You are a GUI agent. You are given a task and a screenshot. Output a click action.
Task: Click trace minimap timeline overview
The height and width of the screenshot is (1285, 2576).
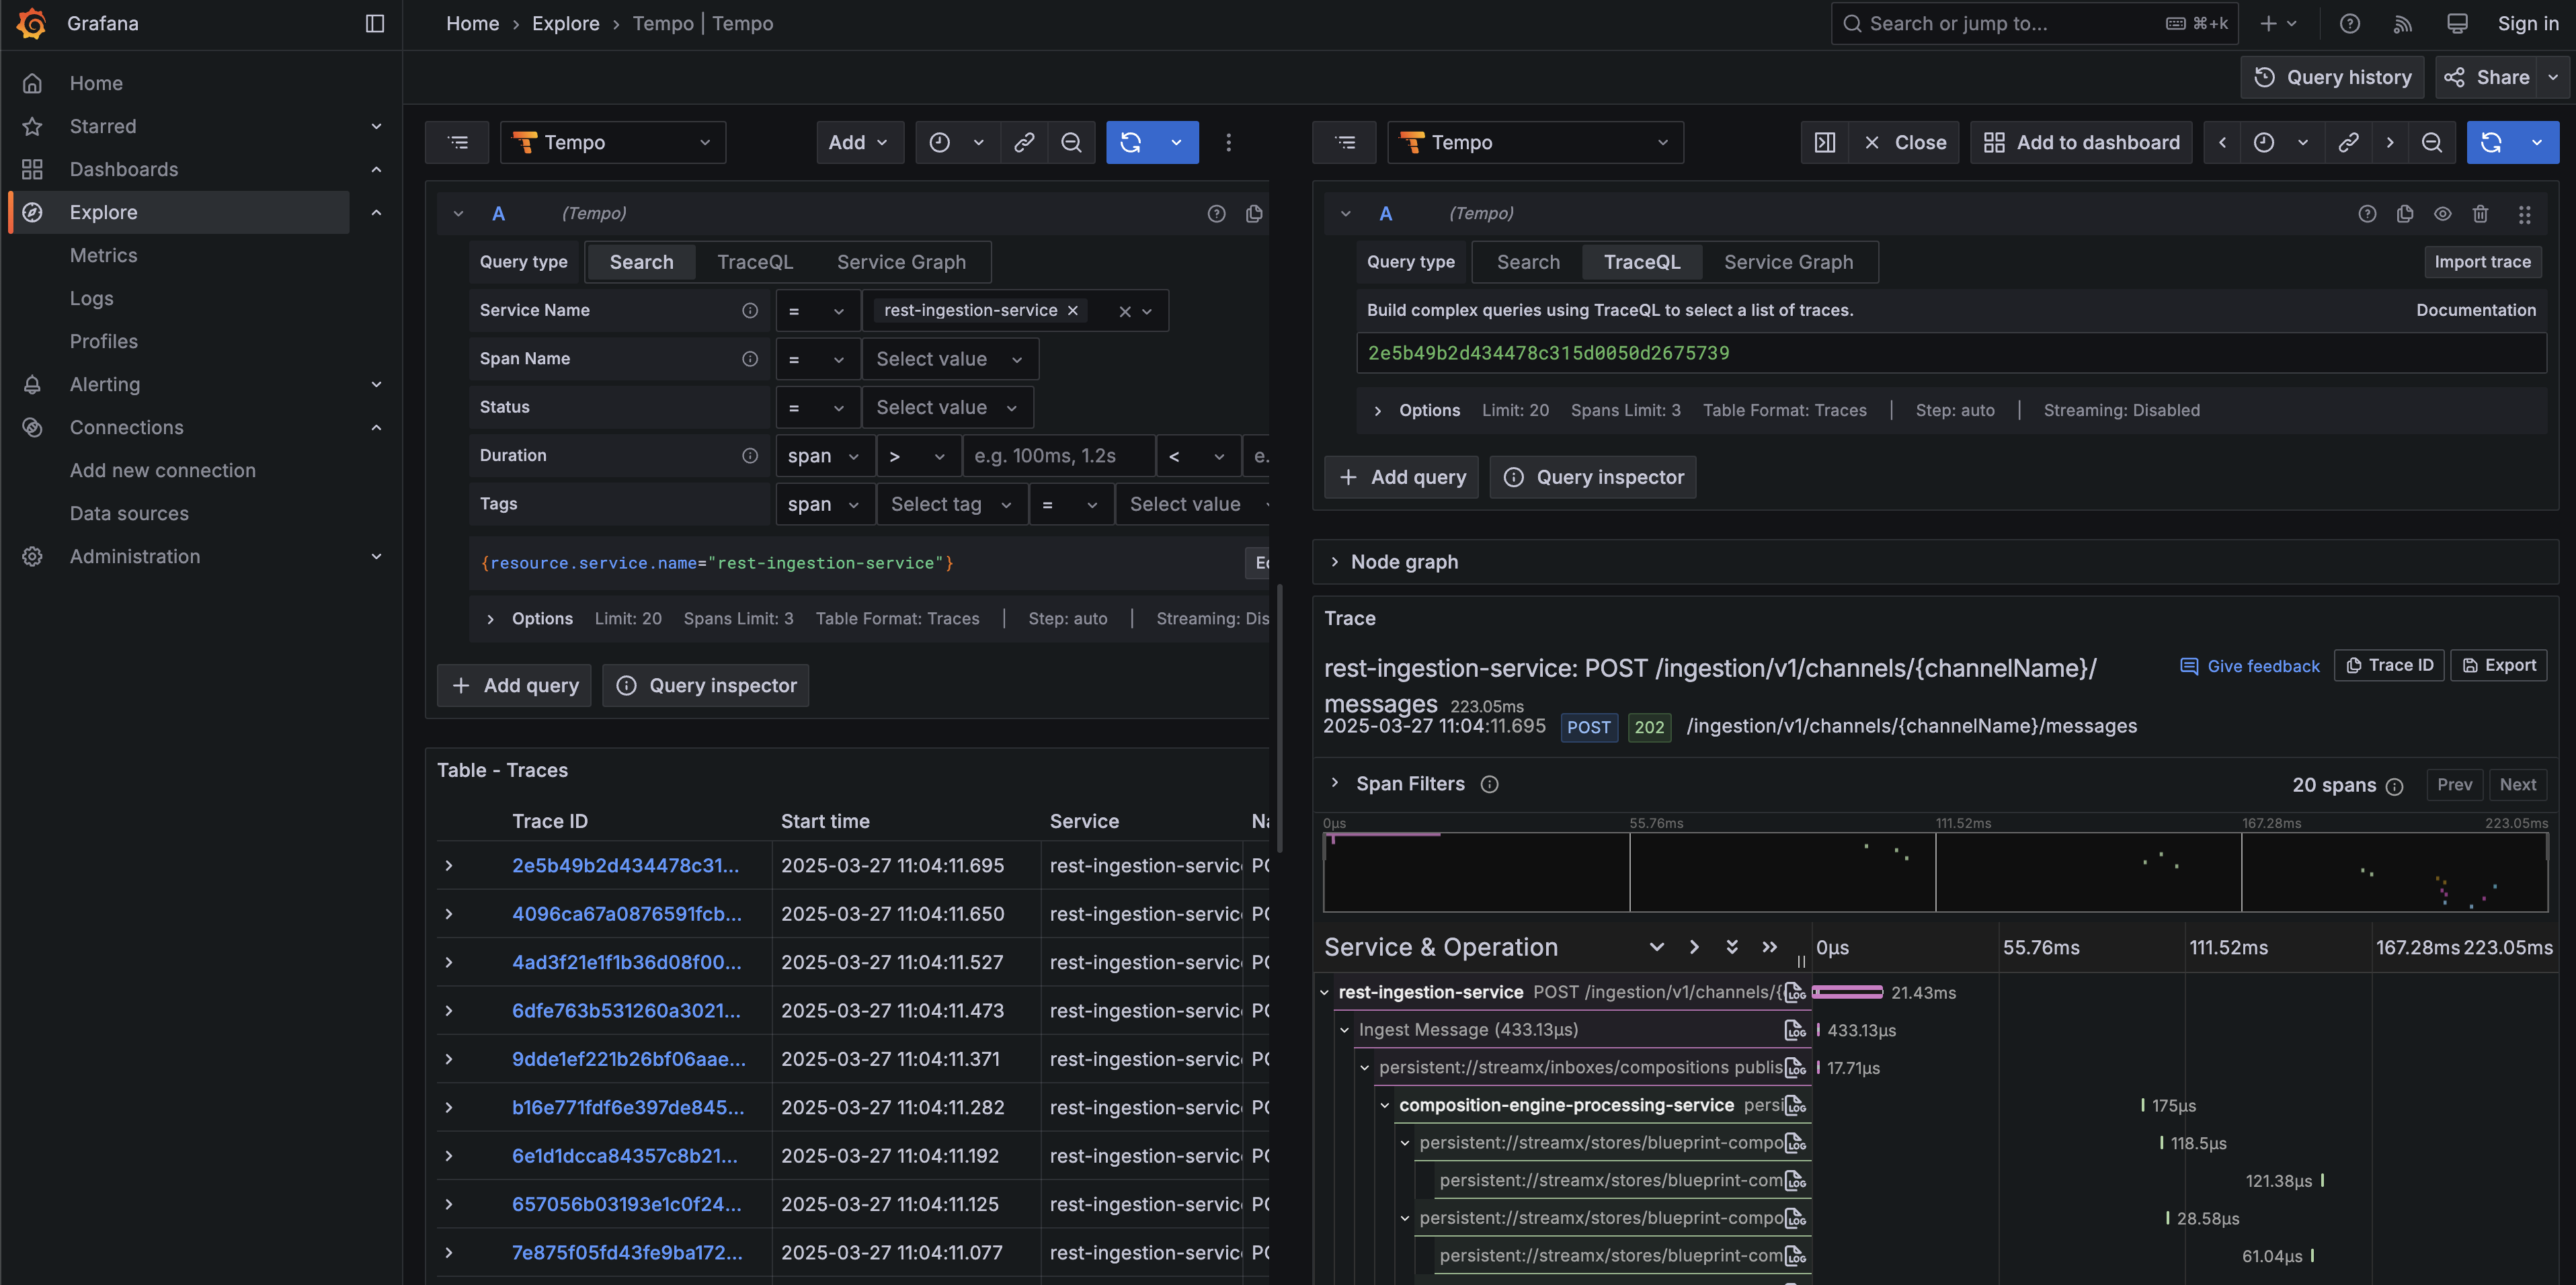[1935, 872]
